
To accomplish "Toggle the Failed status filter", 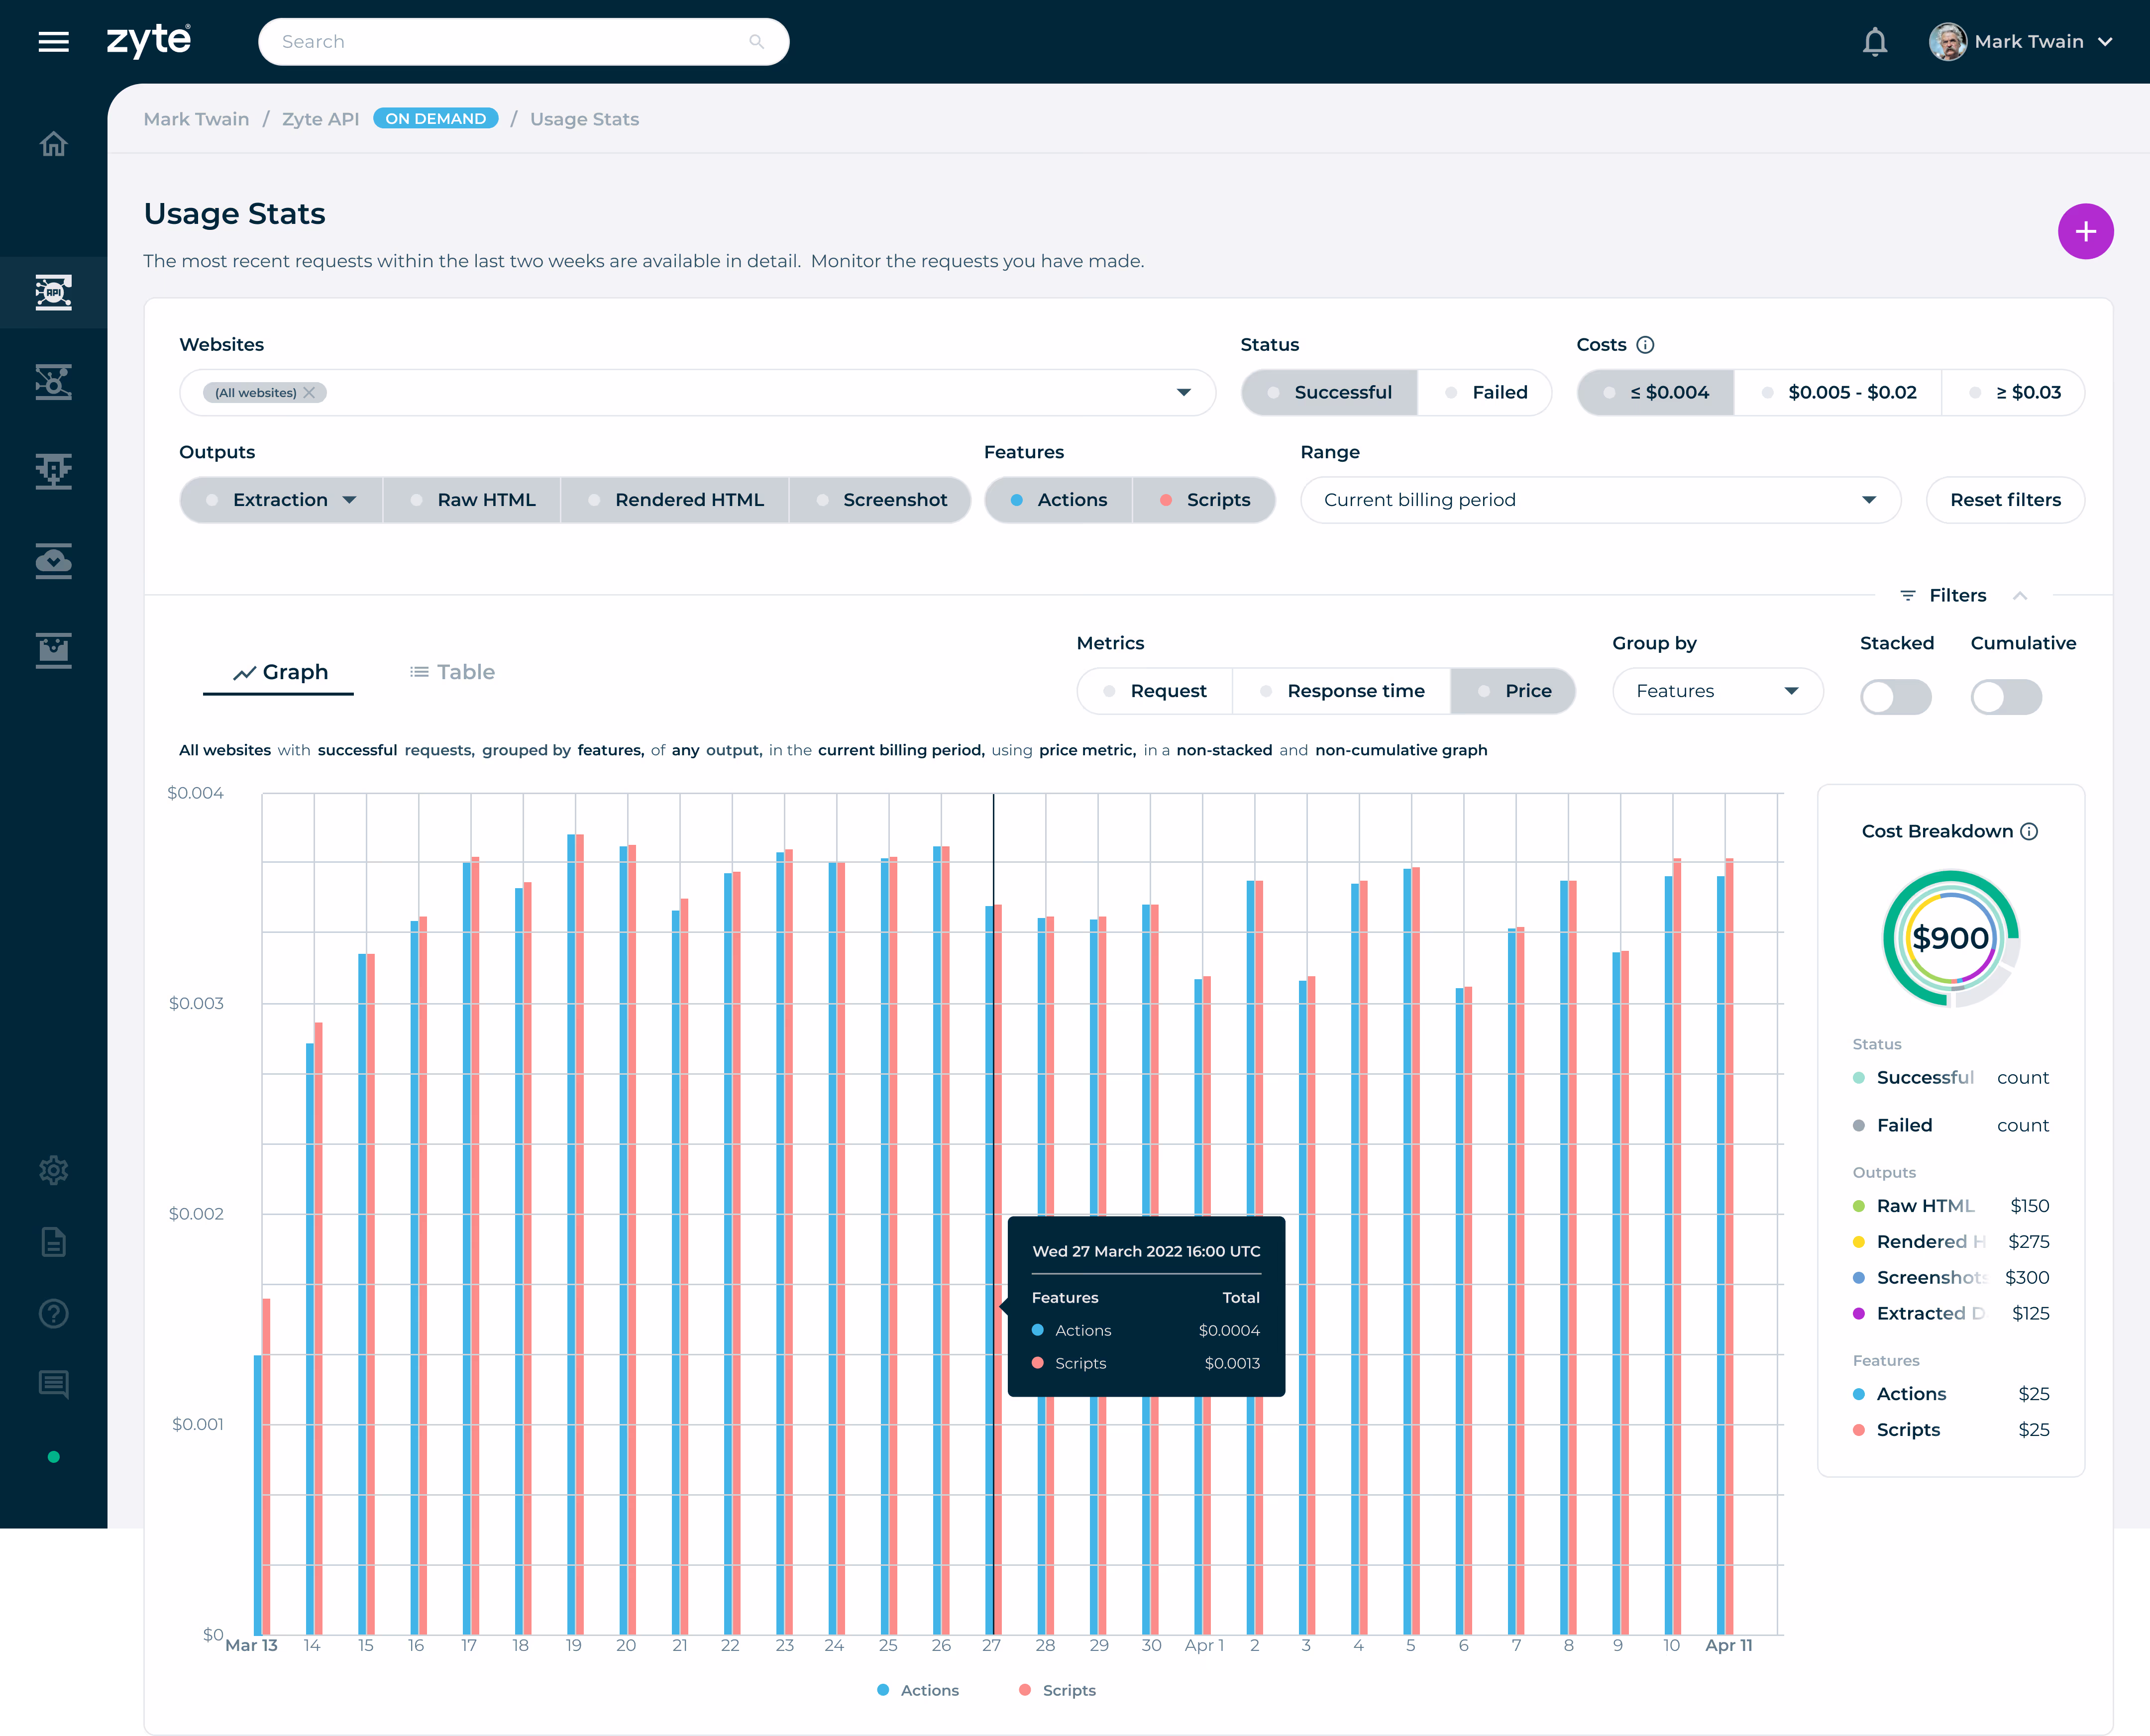I will click(x=1485, y=393).
